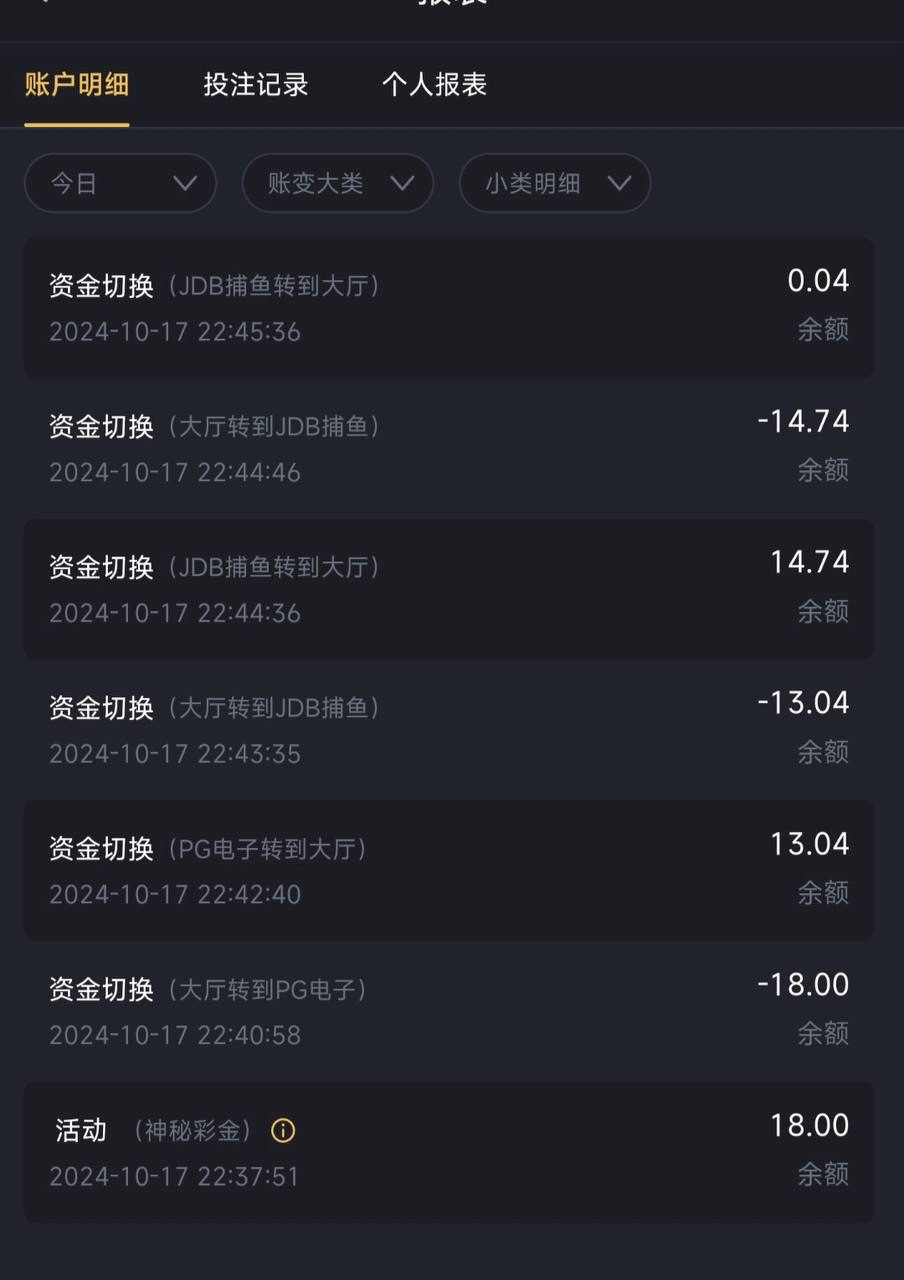
Task: Click the chevron arrow in 今日 filter
Action: [185, 183]
